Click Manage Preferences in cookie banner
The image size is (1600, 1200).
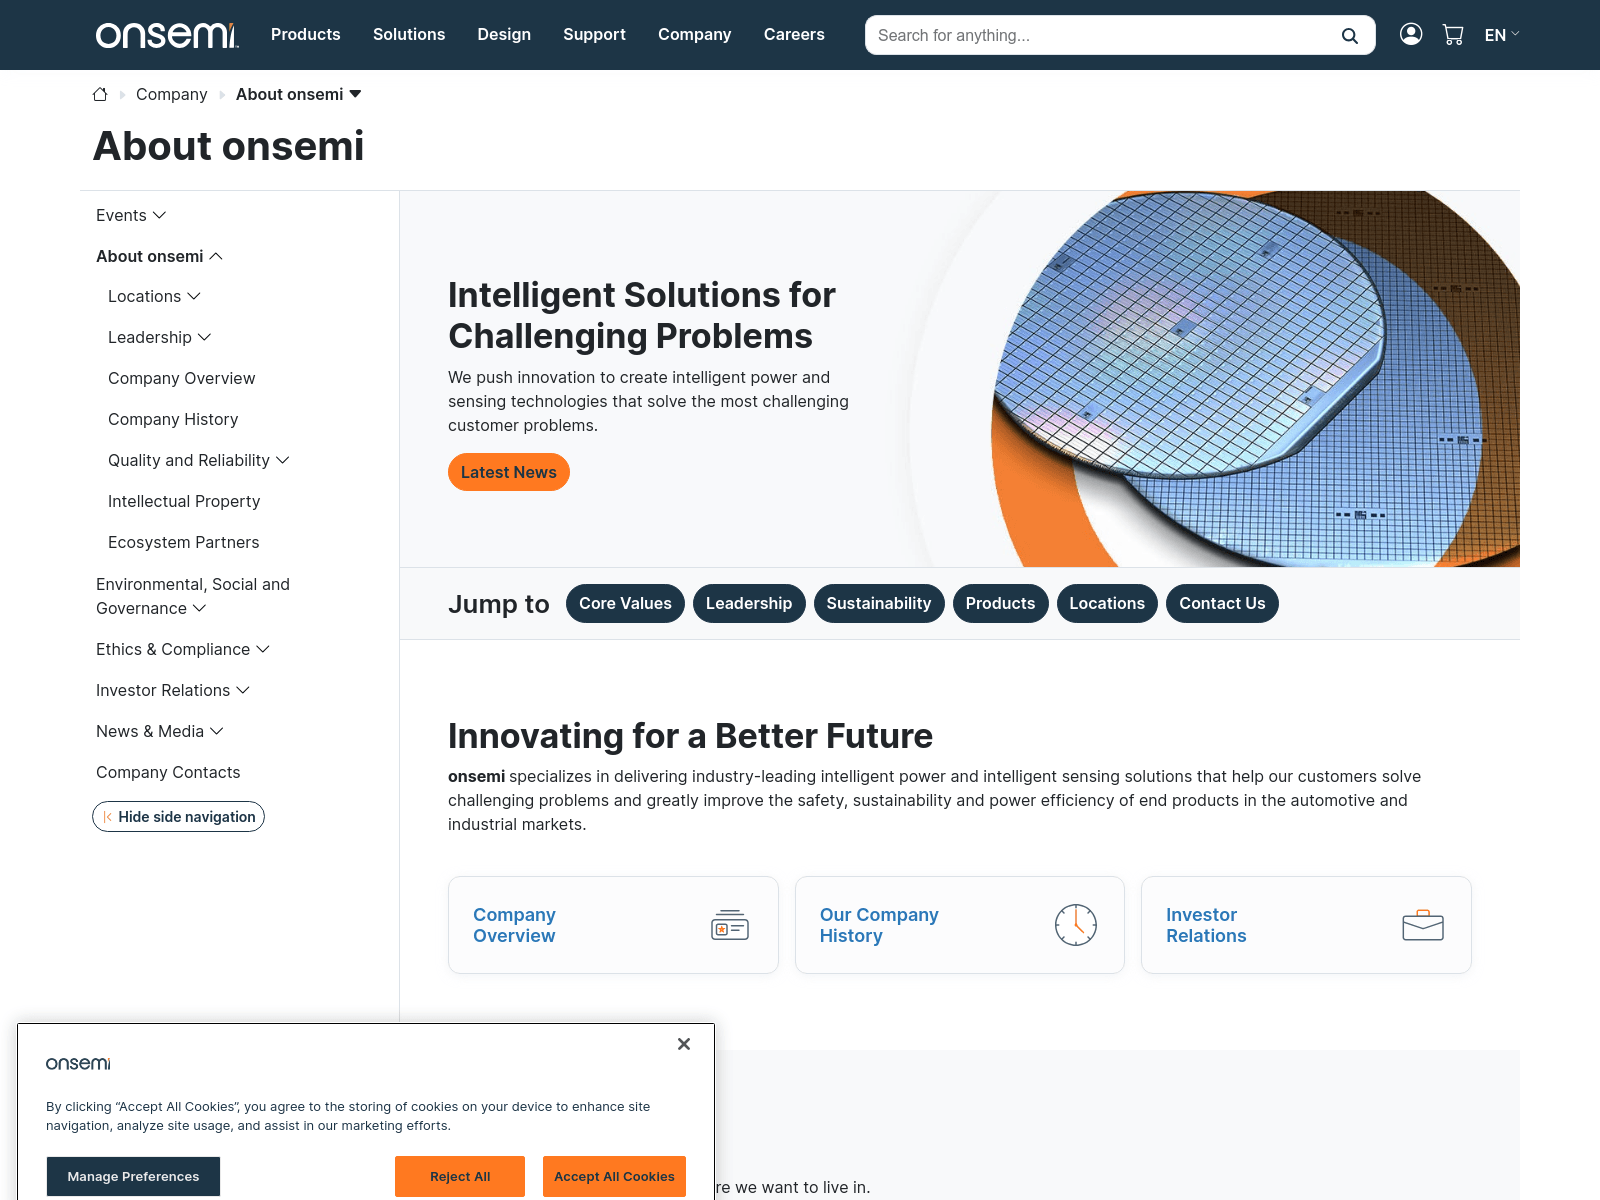click(x=133, y=1177)
